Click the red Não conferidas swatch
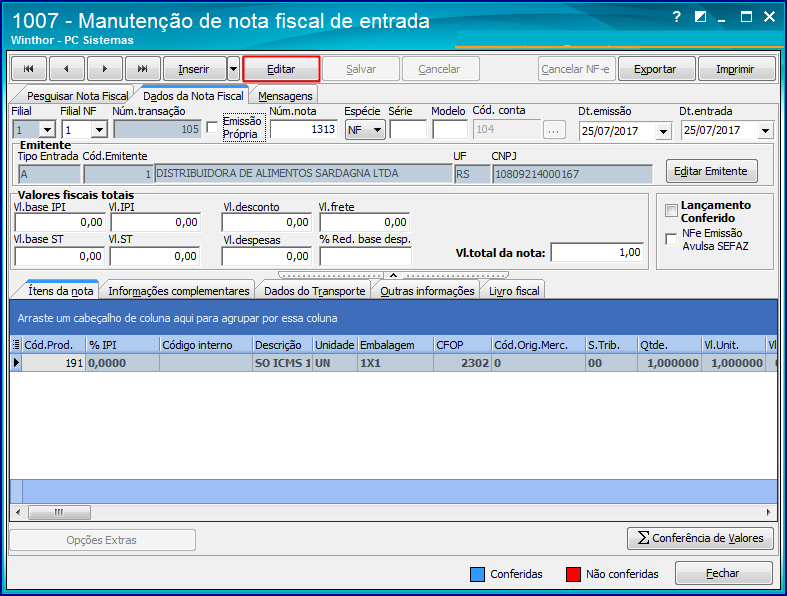The height and width of the screenshot is (596, 787). (x=573, y=574)
